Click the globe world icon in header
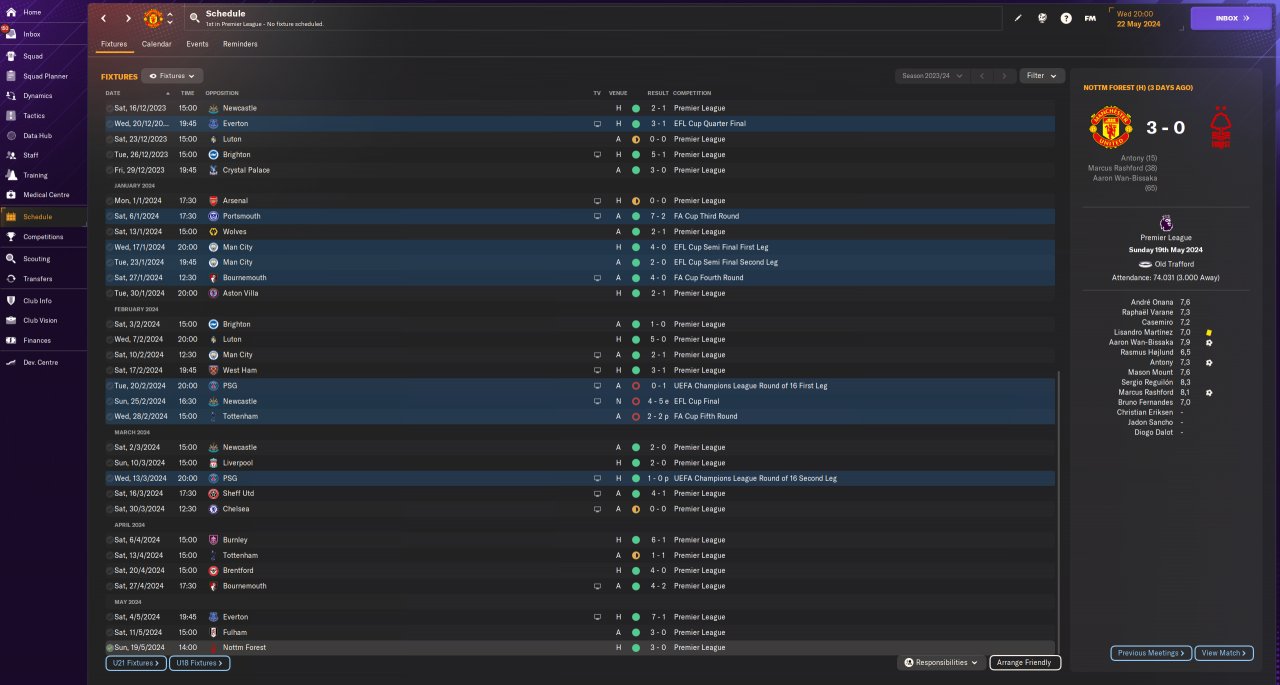This screenshot has height=685, width=1280. 1042,18
